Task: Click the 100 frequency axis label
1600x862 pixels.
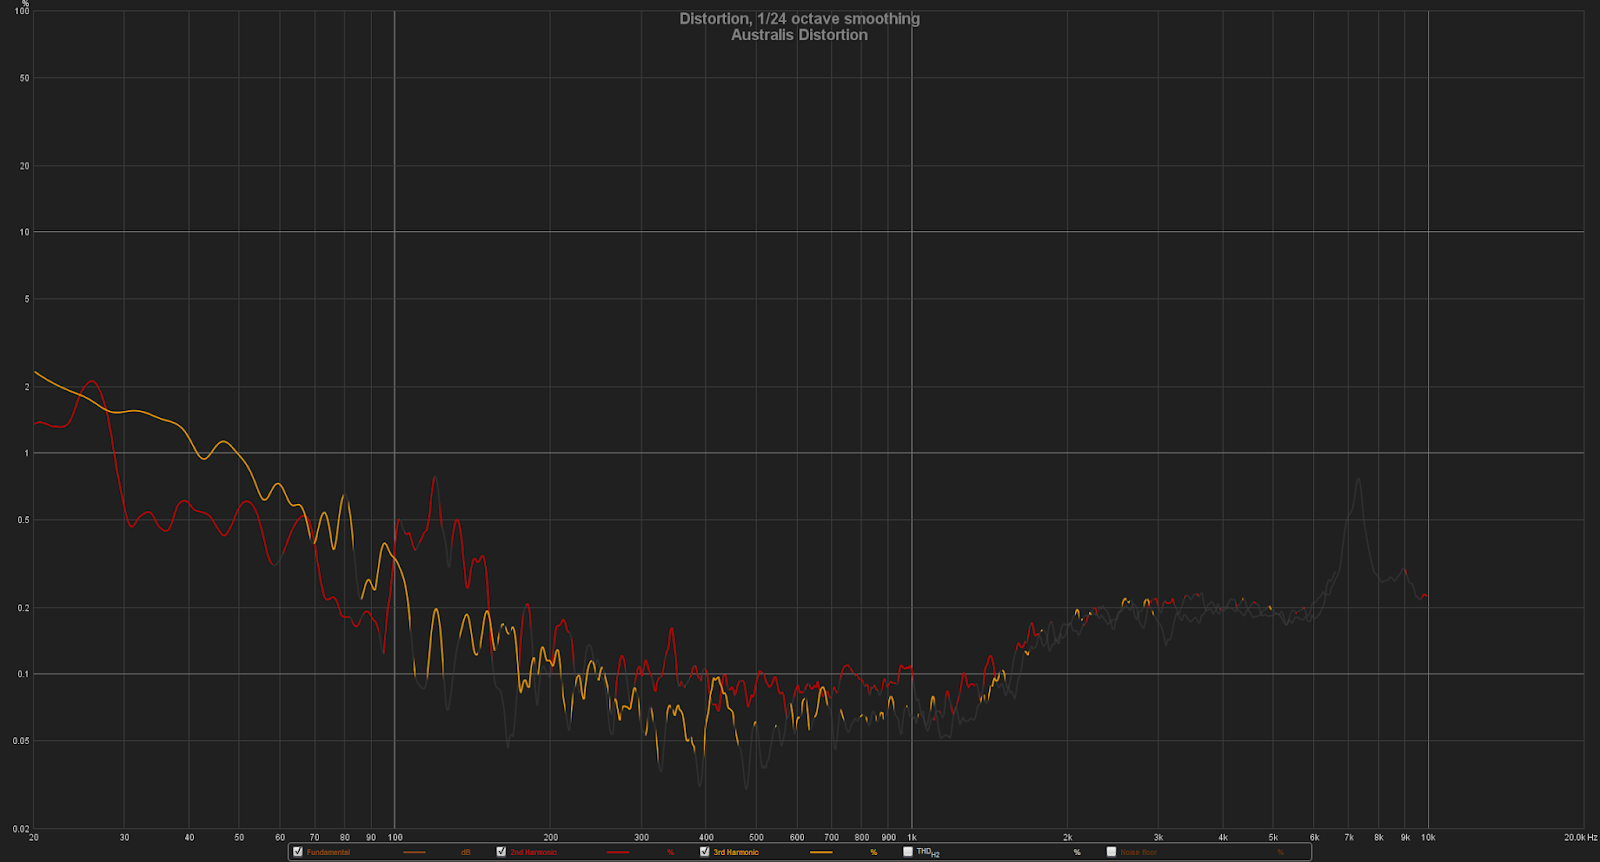Action: pos(395,837)
